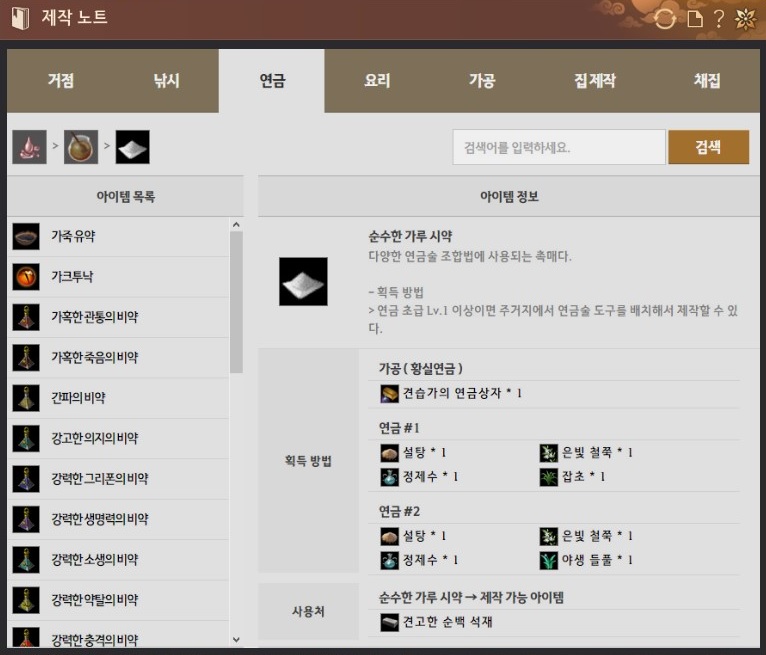This screenshot has width=766, height=655.
Task: Select 강력한 약탈의 비약 in the list
Action: (x=118, y=600)
